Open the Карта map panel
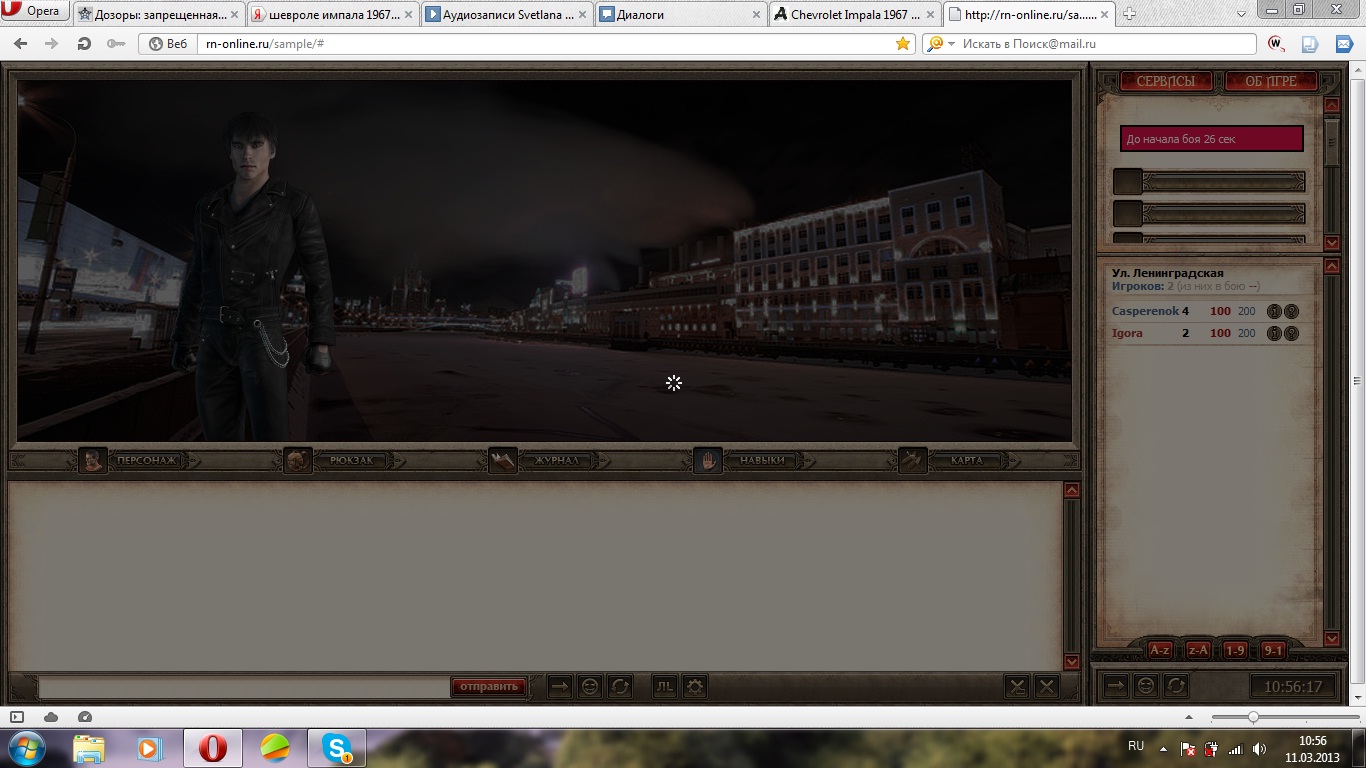Viewport: 1366px width, 768px height. click(966, 460)
